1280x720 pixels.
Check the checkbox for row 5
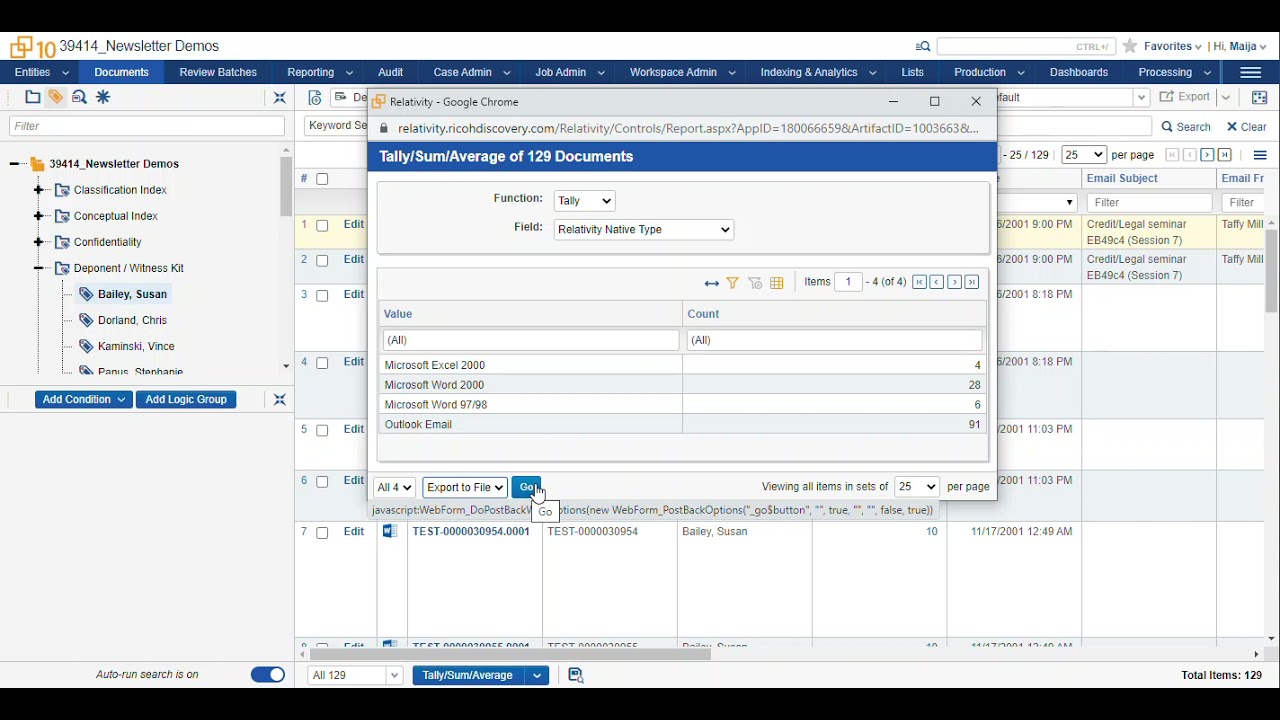pyautogui.click(x=322, y=431)
